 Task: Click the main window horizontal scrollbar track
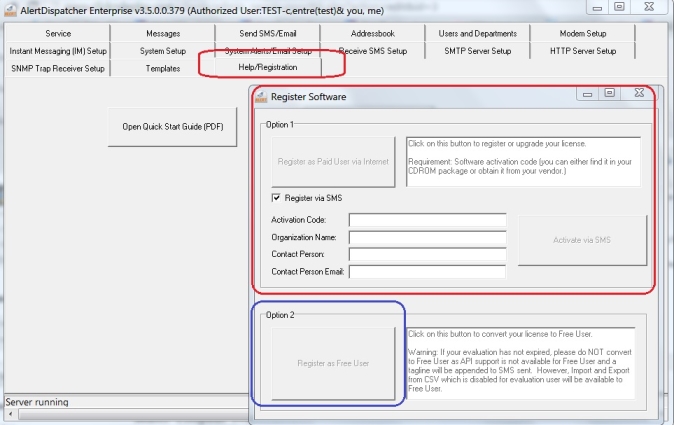[133, 415]
